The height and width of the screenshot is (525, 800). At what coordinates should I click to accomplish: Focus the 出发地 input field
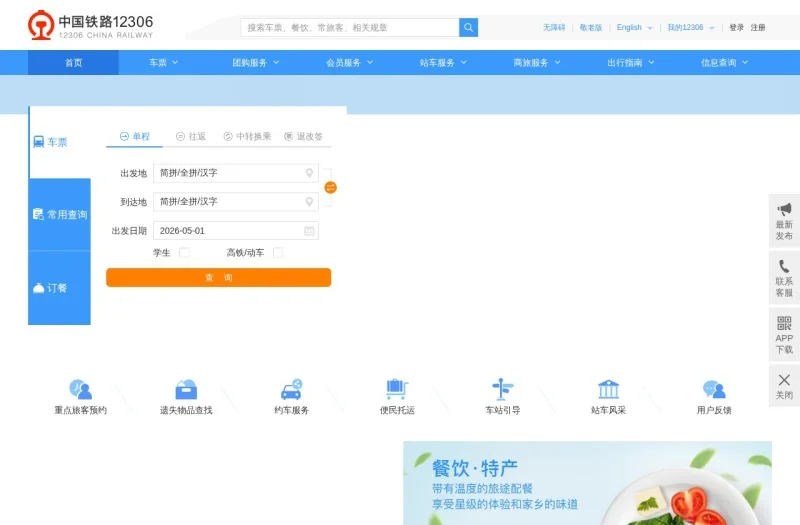(236, 173)
